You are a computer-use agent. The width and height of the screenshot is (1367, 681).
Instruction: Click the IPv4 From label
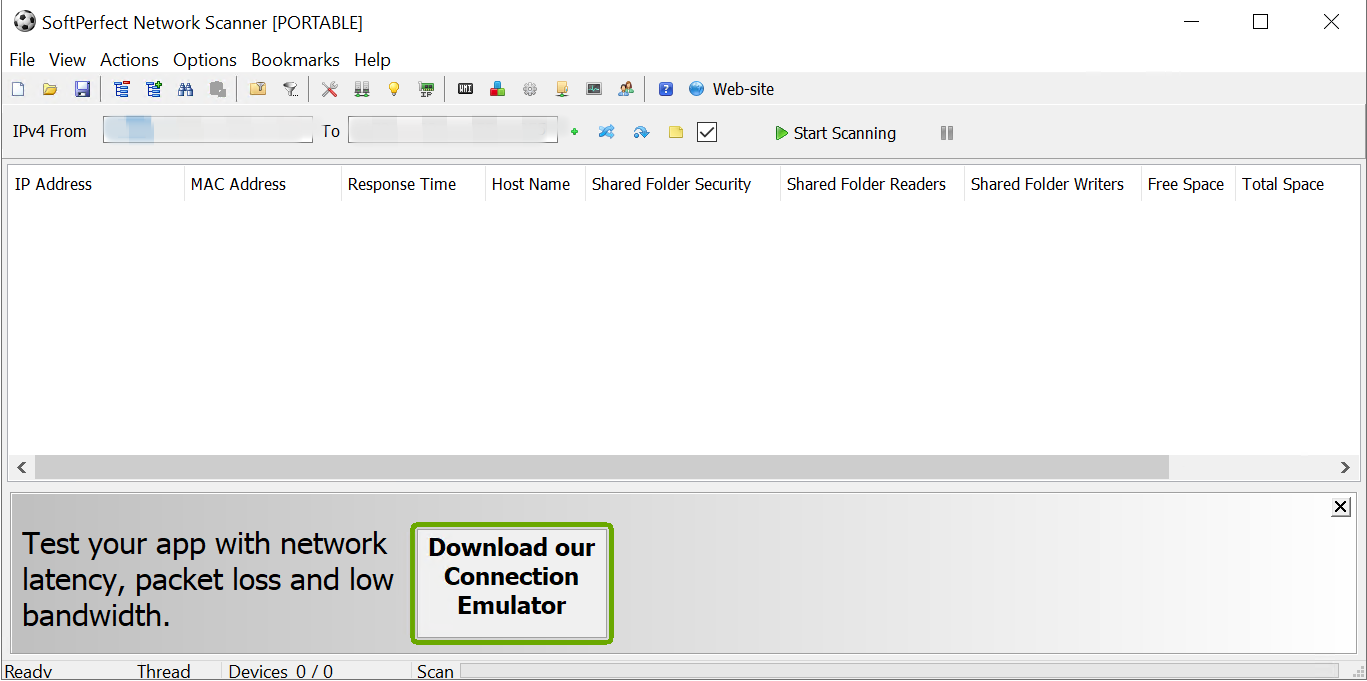(x=50, y=131)
